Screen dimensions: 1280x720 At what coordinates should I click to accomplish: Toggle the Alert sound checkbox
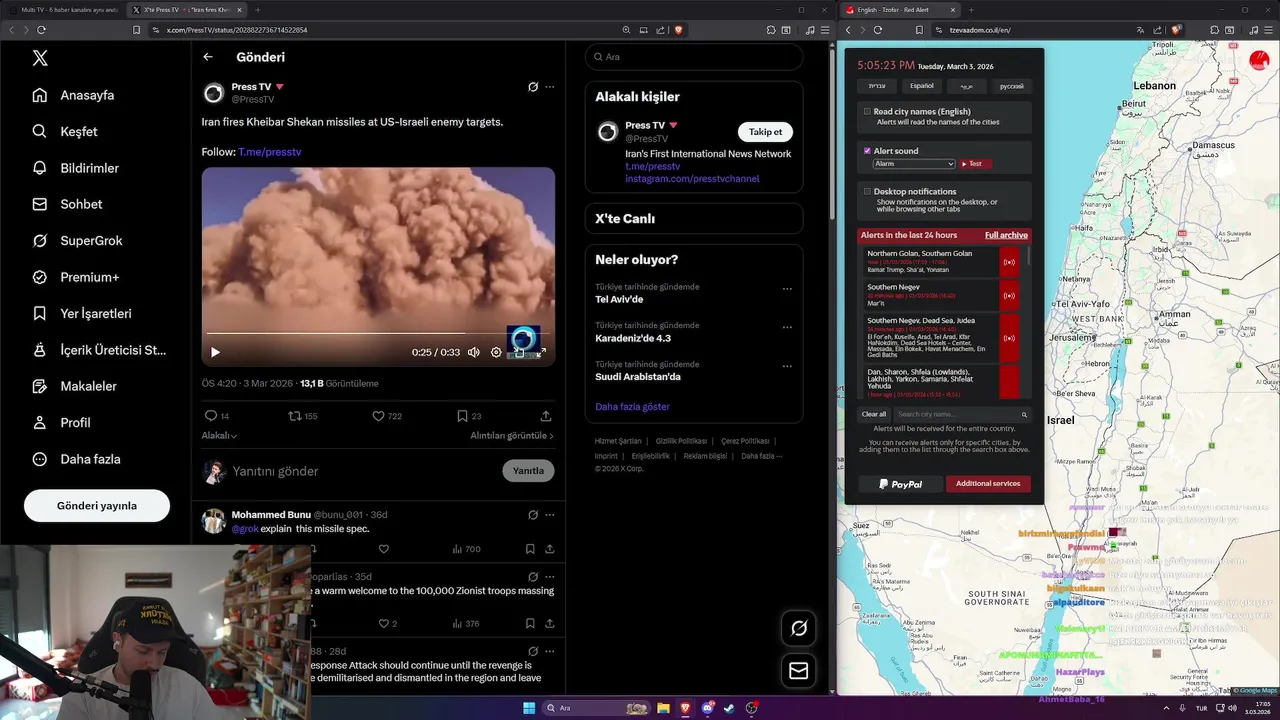(867, 151)
